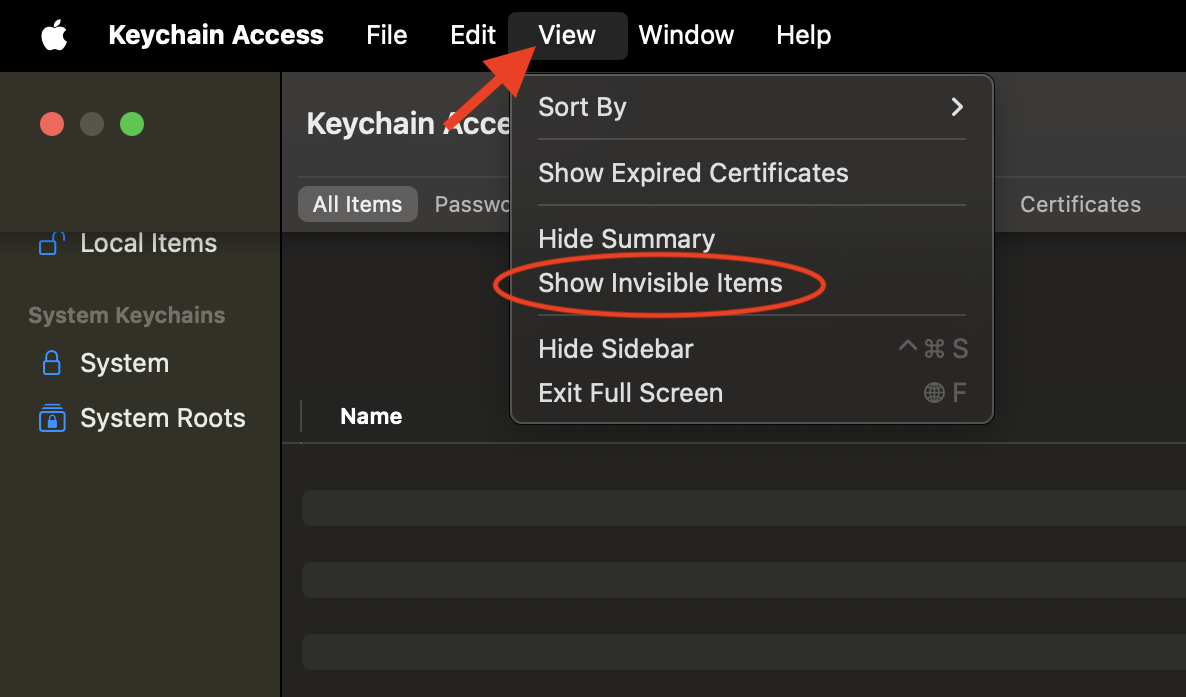This screenshot has height=697, width=1186.
Task: Open the Keychain Access app menu
Action: pos(216,36)
